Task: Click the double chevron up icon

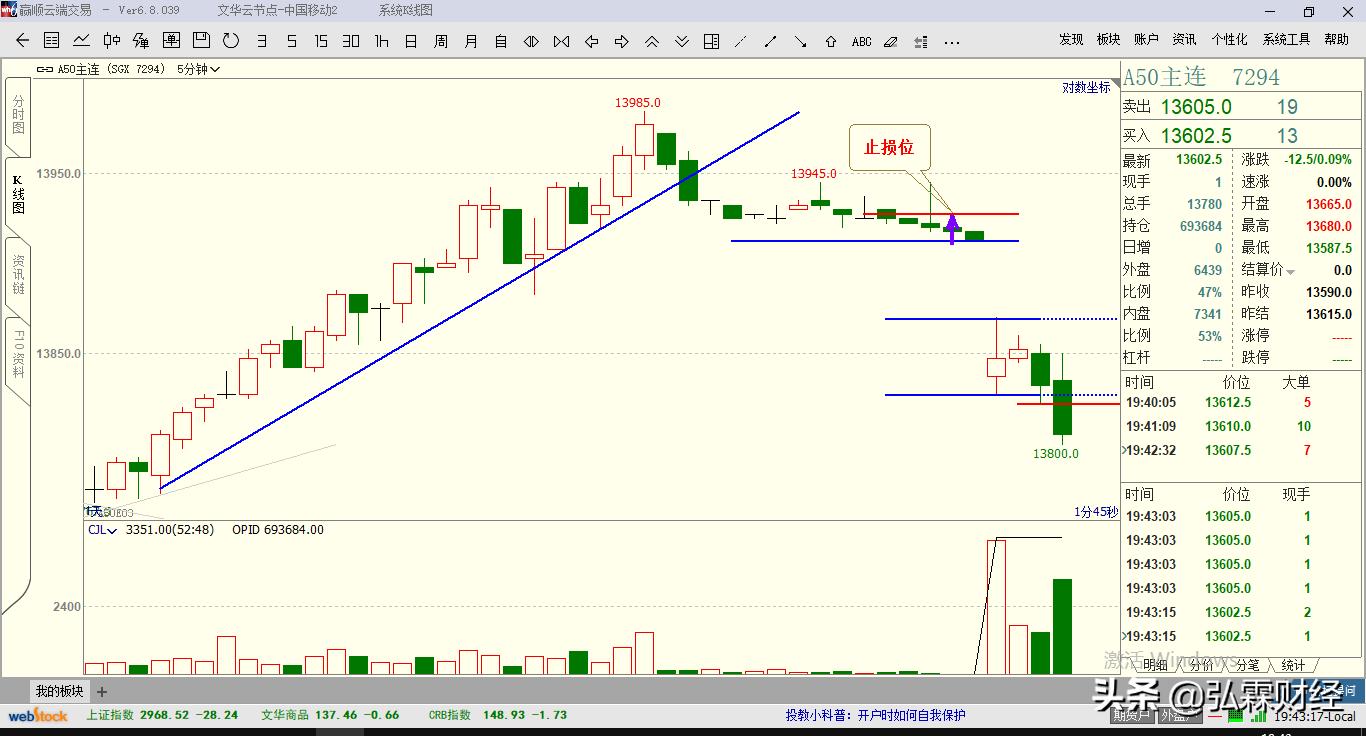Action: pyautogui.click(x=651, y=41)
